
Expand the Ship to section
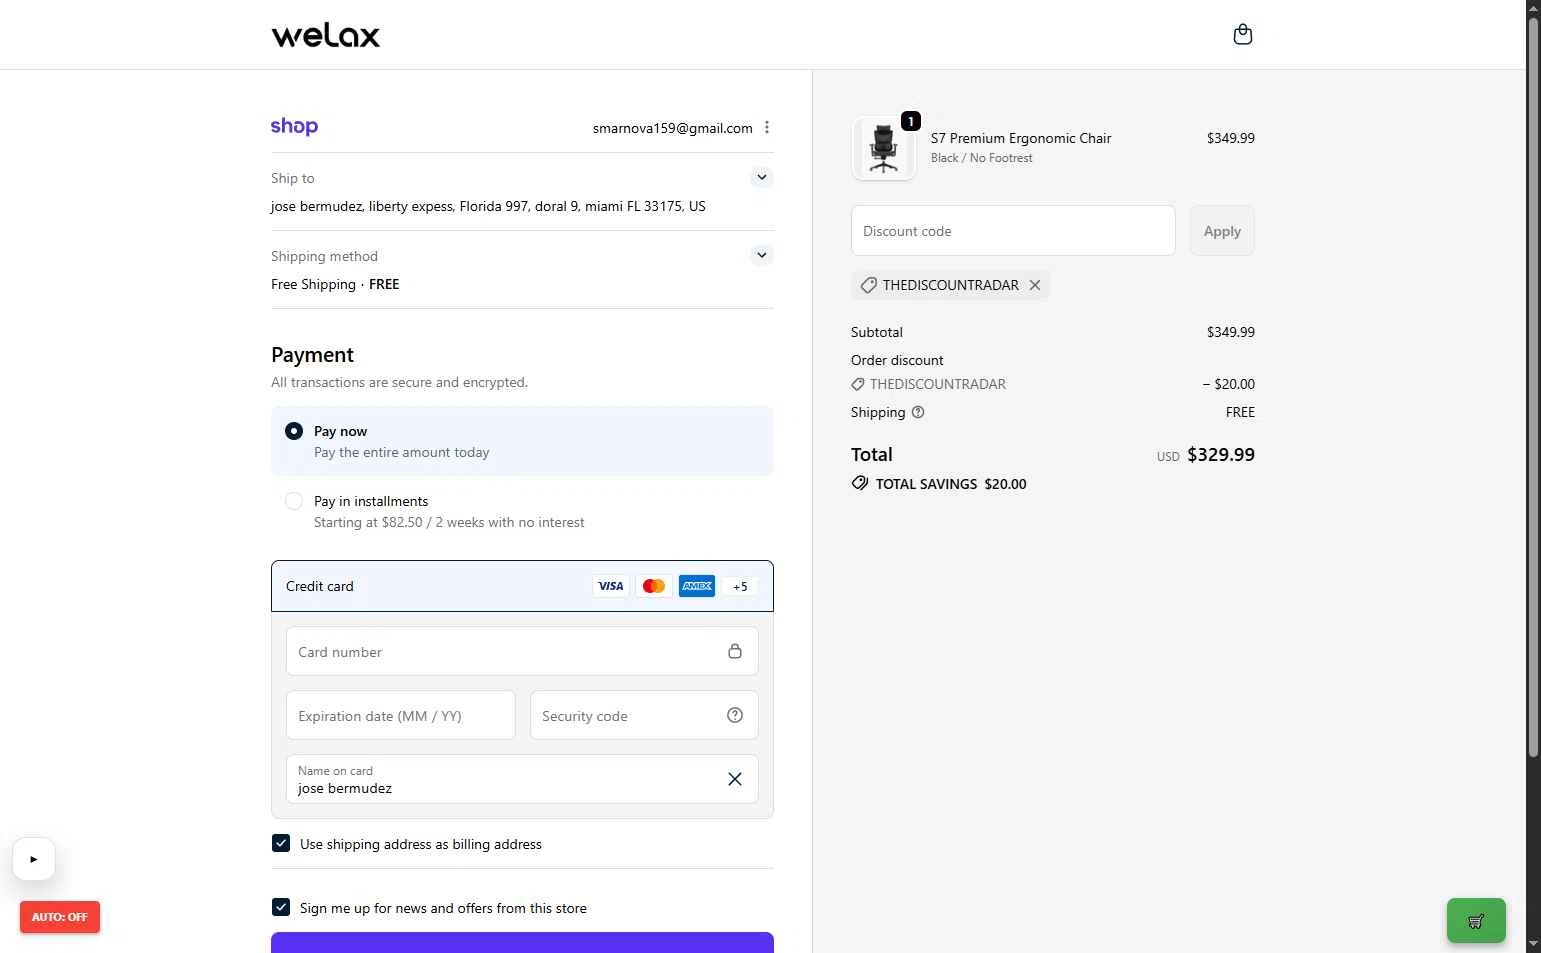point(762,177)
